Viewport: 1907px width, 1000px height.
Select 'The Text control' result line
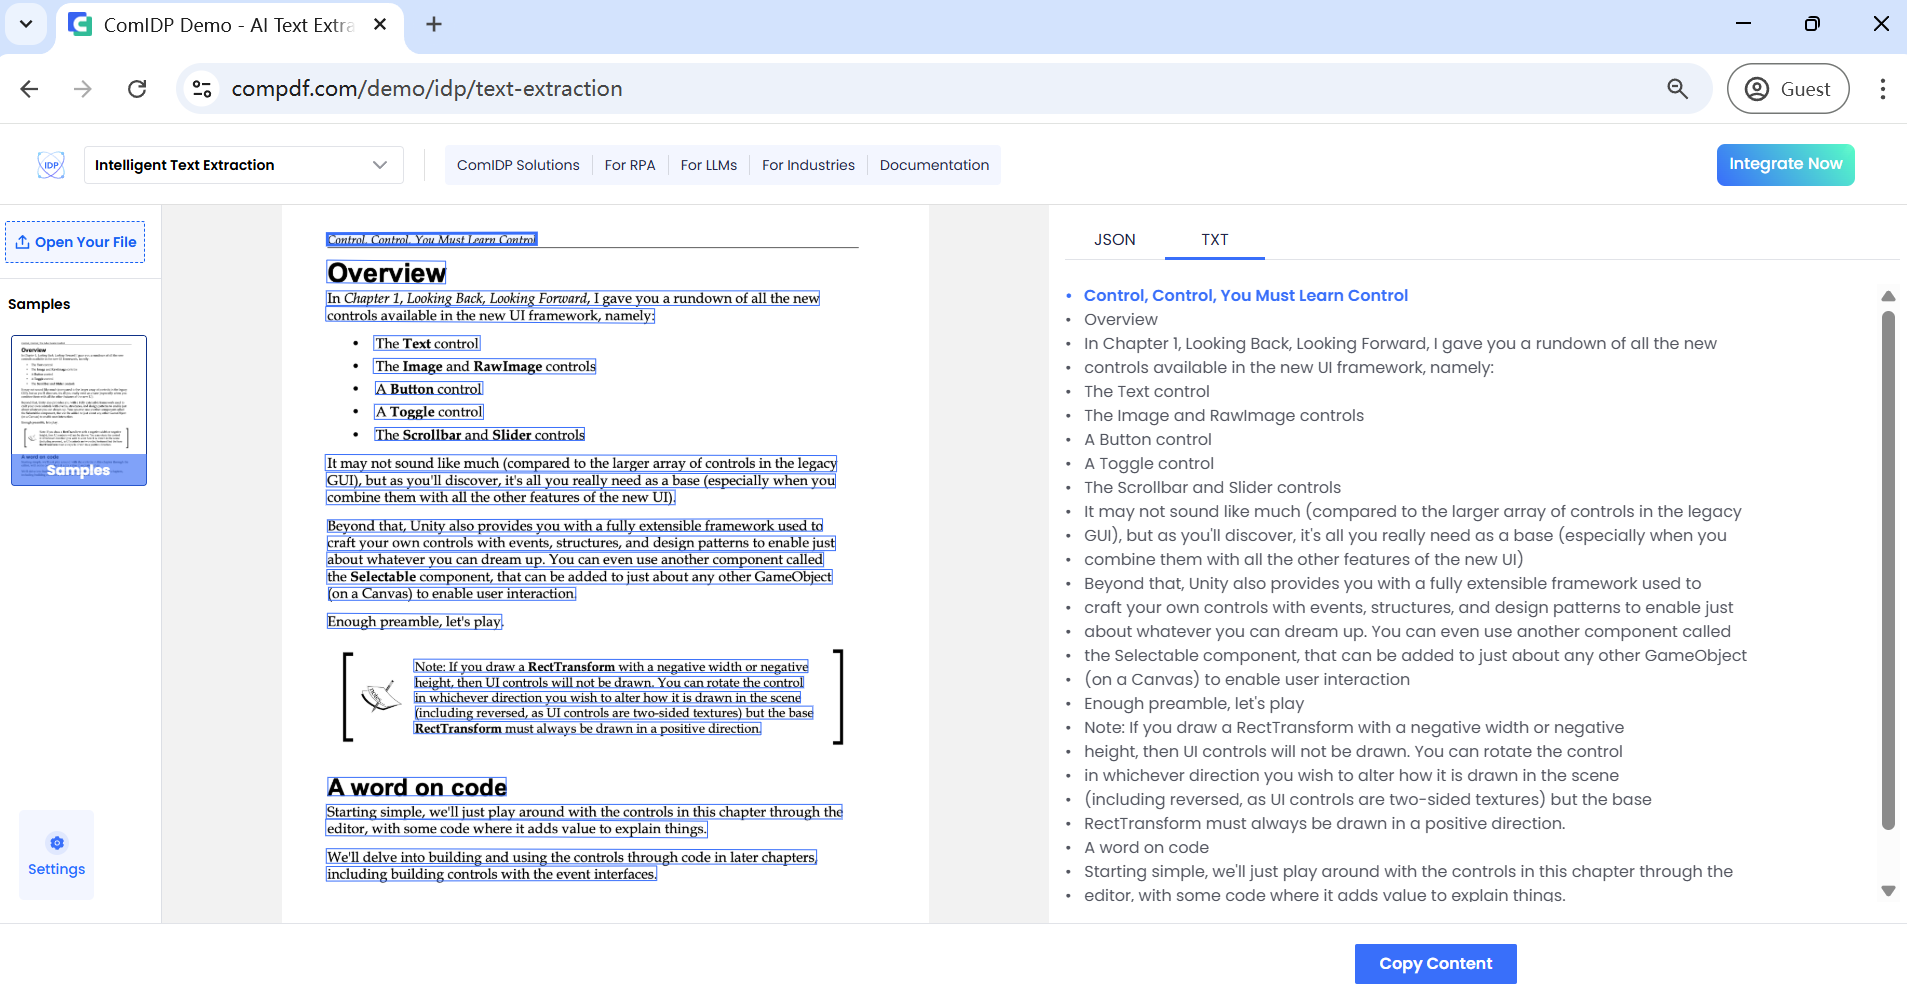pos(1146,391)
